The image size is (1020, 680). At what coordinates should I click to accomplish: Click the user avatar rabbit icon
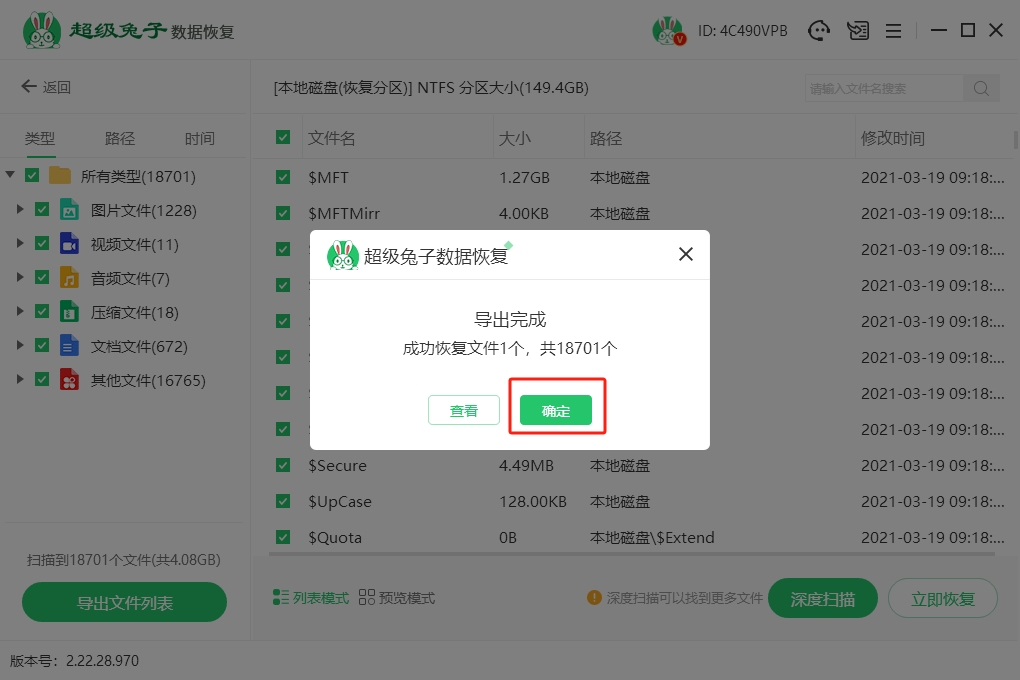point(667,31)
